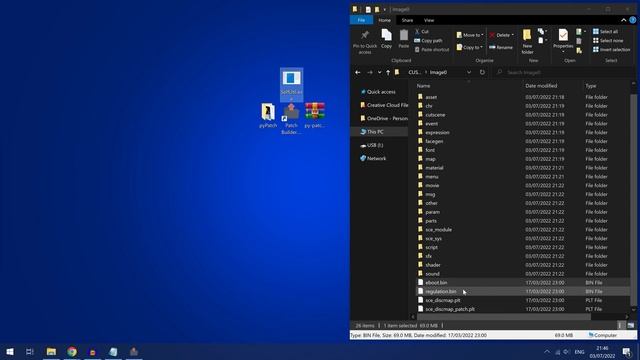640x360 pixels.
Task: Open the File menu tab
Action: click(361, 20)
